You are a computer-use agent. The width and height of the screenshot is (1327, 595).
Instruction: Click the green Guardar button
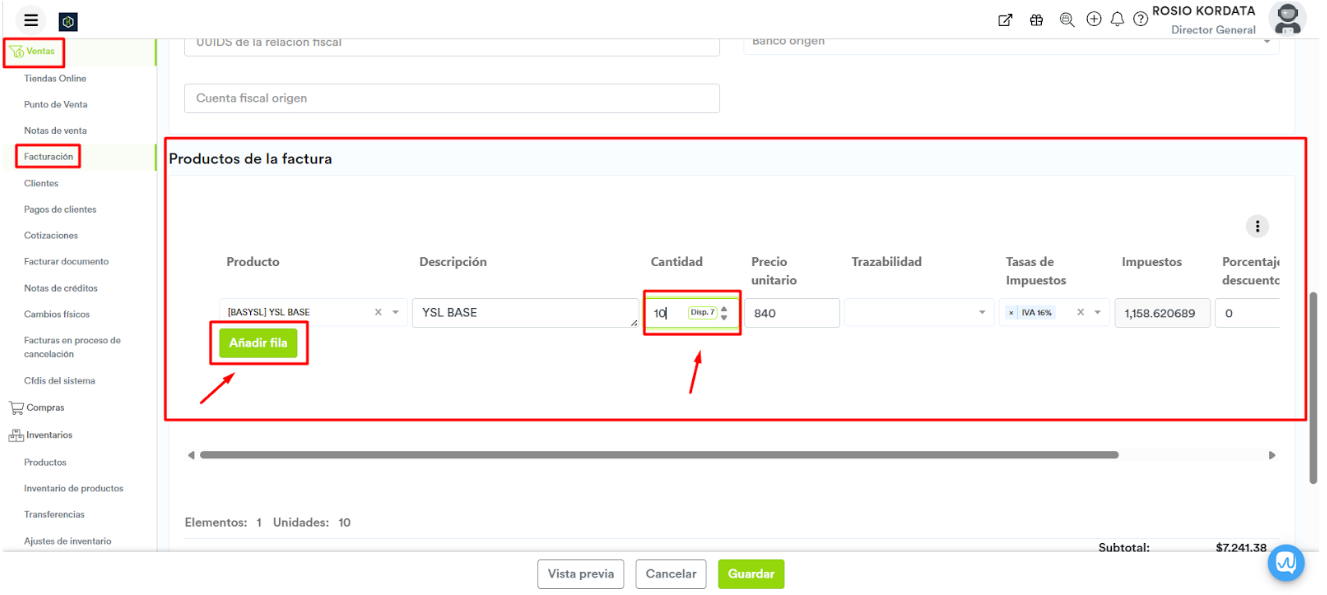[x=750, y=574]
